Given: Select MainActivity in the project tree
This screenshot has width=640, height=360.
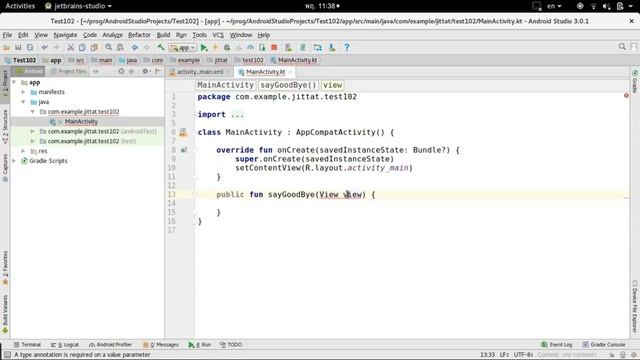Looking at the screenshot, I should tap(81, 122).
